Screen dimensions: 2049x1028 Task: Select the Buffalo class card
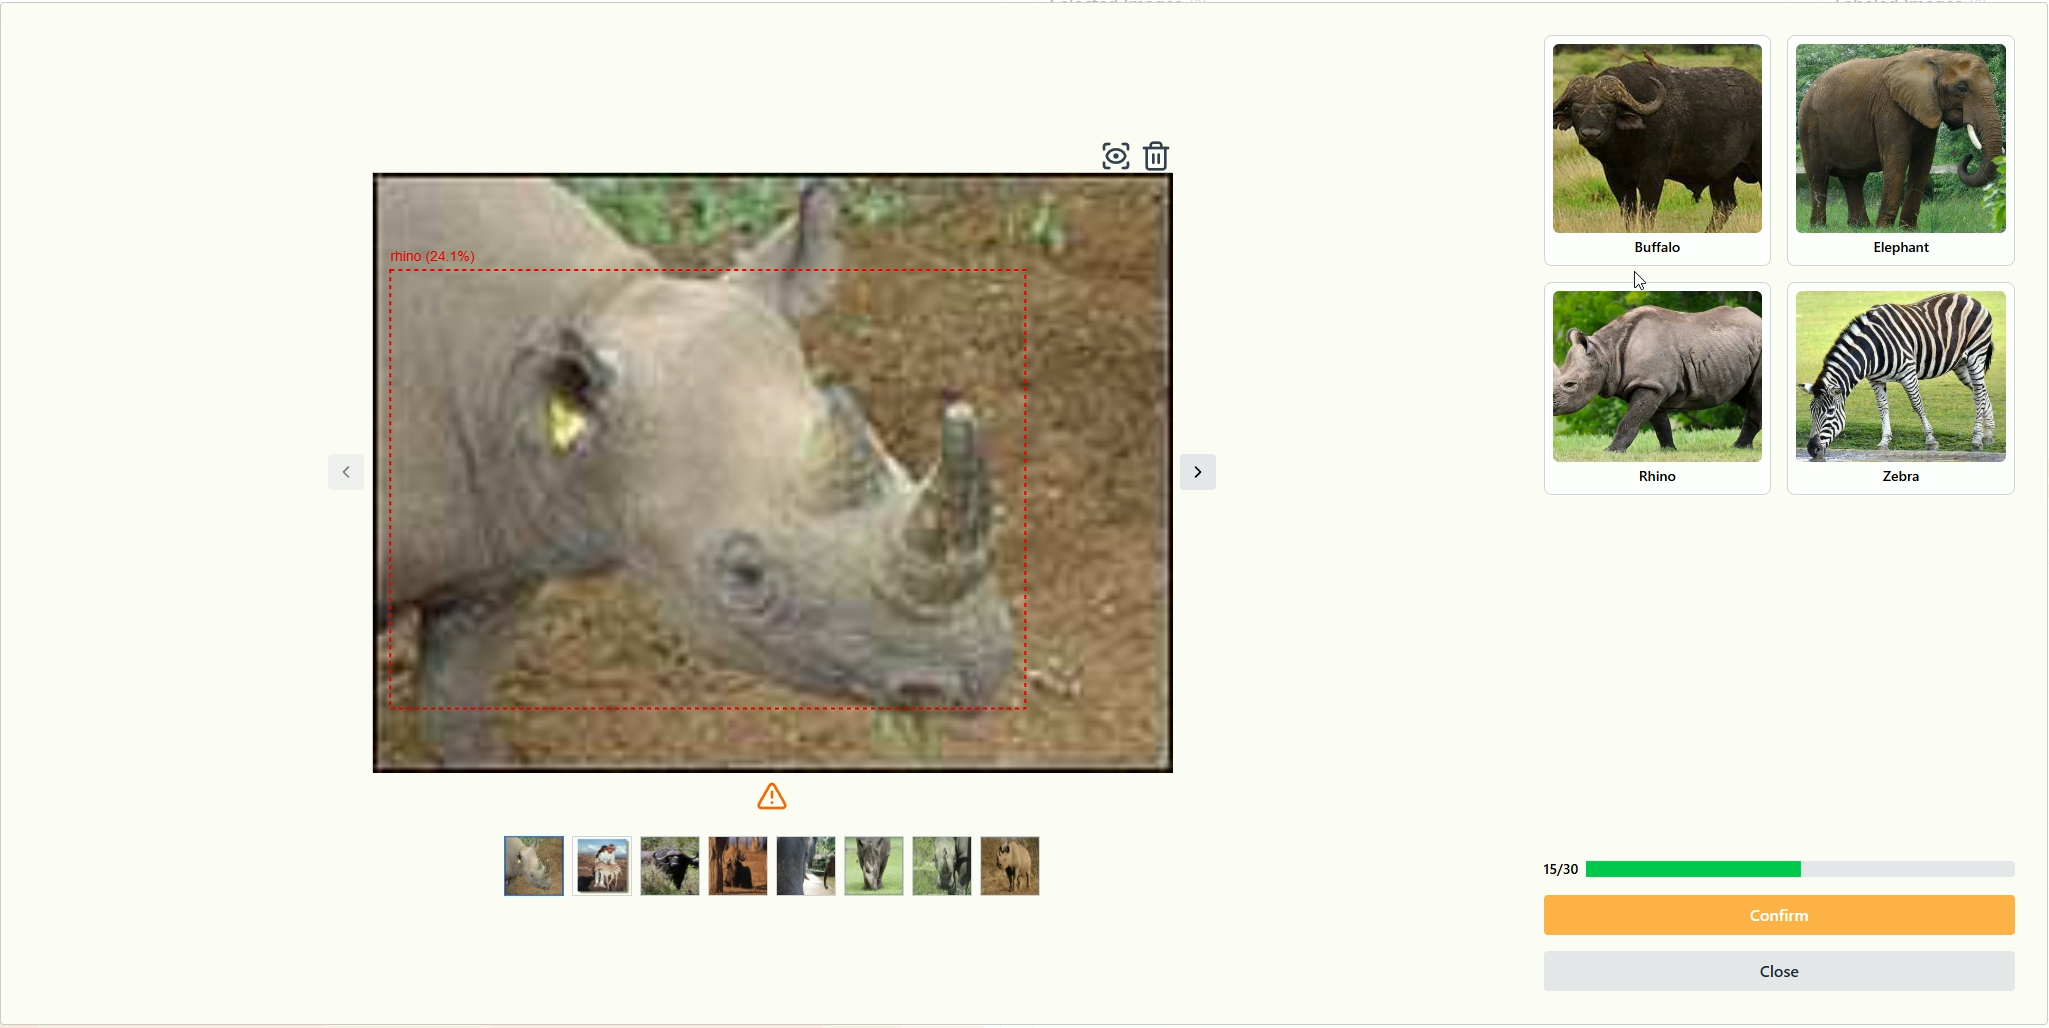click(1657, 150)
